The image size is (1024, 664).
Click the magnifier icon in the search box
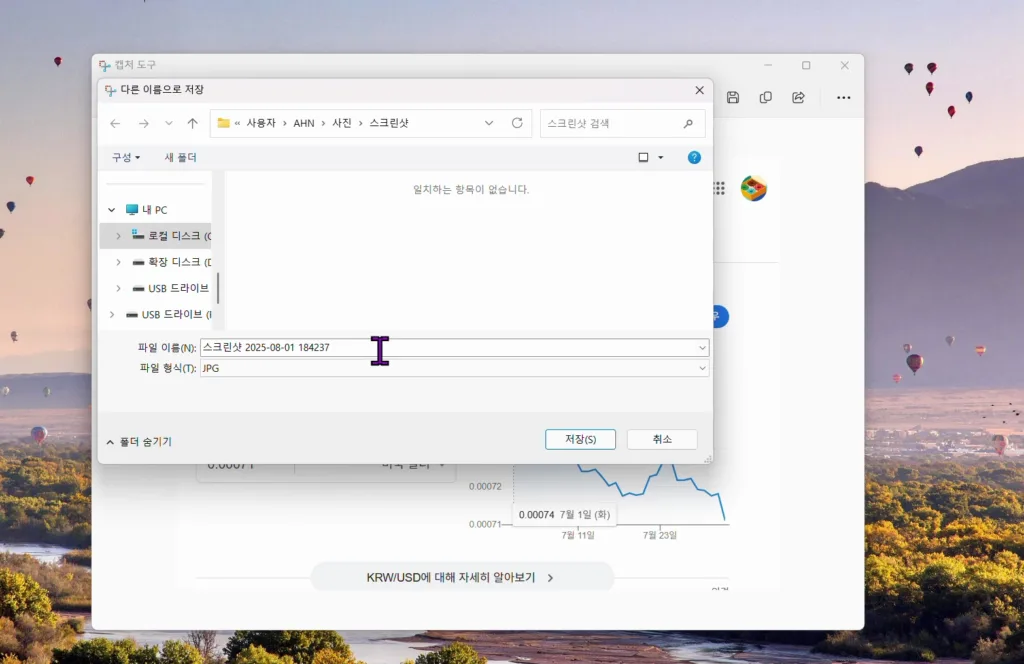[688, 123]
